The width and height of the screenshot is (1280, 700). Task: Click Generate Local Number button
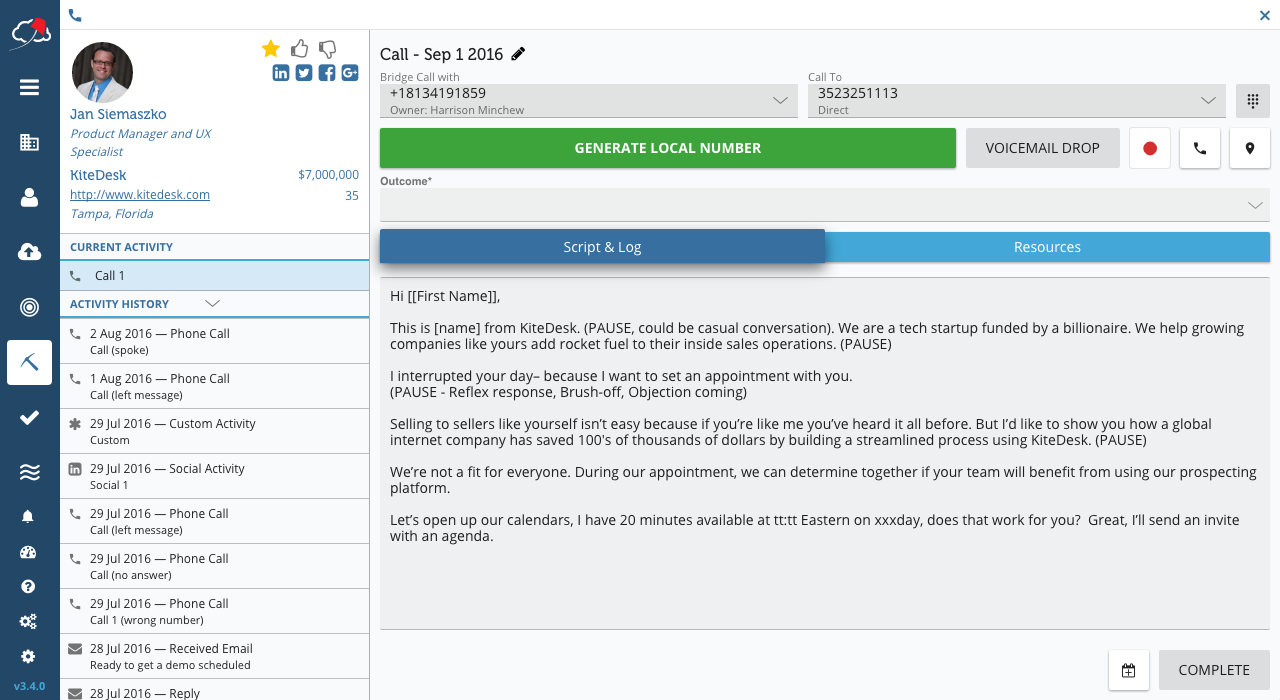click(x=667, y=148)
